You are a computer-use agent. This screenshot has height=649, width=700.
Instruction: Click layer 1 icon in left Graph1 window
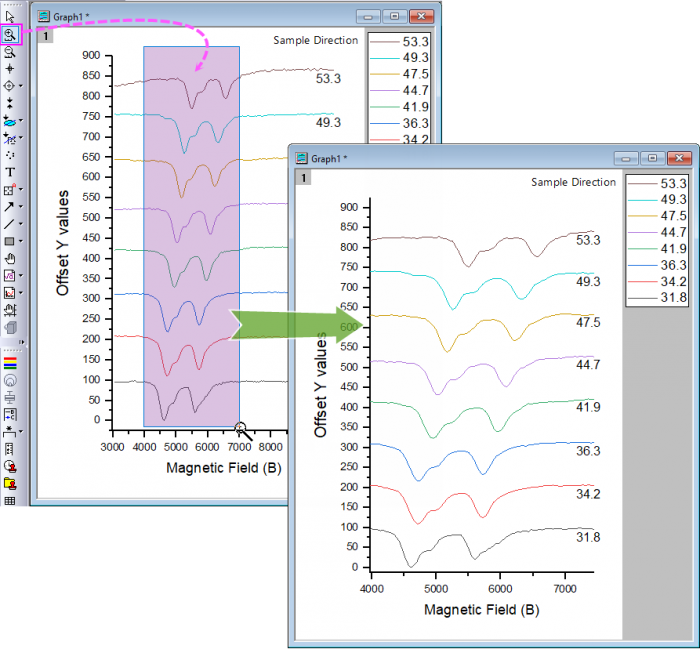(x=44, y=36)
